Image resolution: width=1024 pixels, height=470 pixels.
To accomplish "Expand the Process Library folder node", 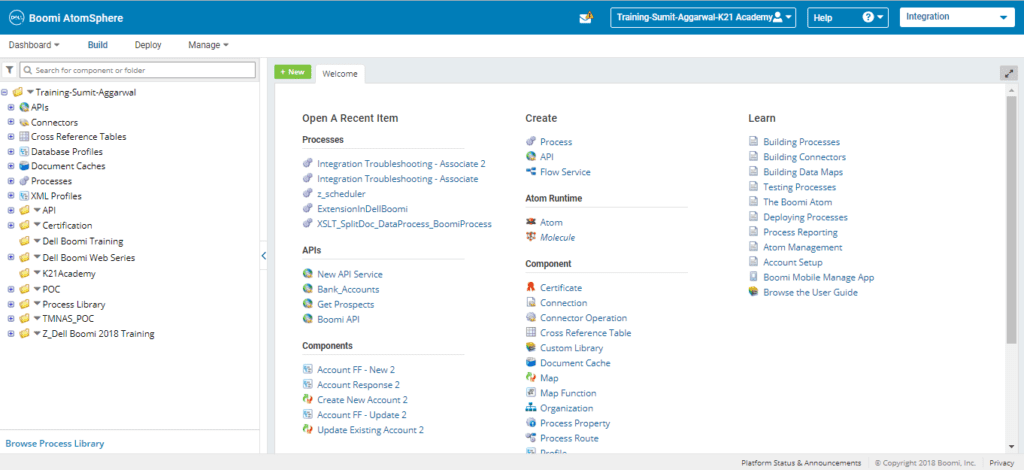I will pyautogui.click(x=11, y=304).
